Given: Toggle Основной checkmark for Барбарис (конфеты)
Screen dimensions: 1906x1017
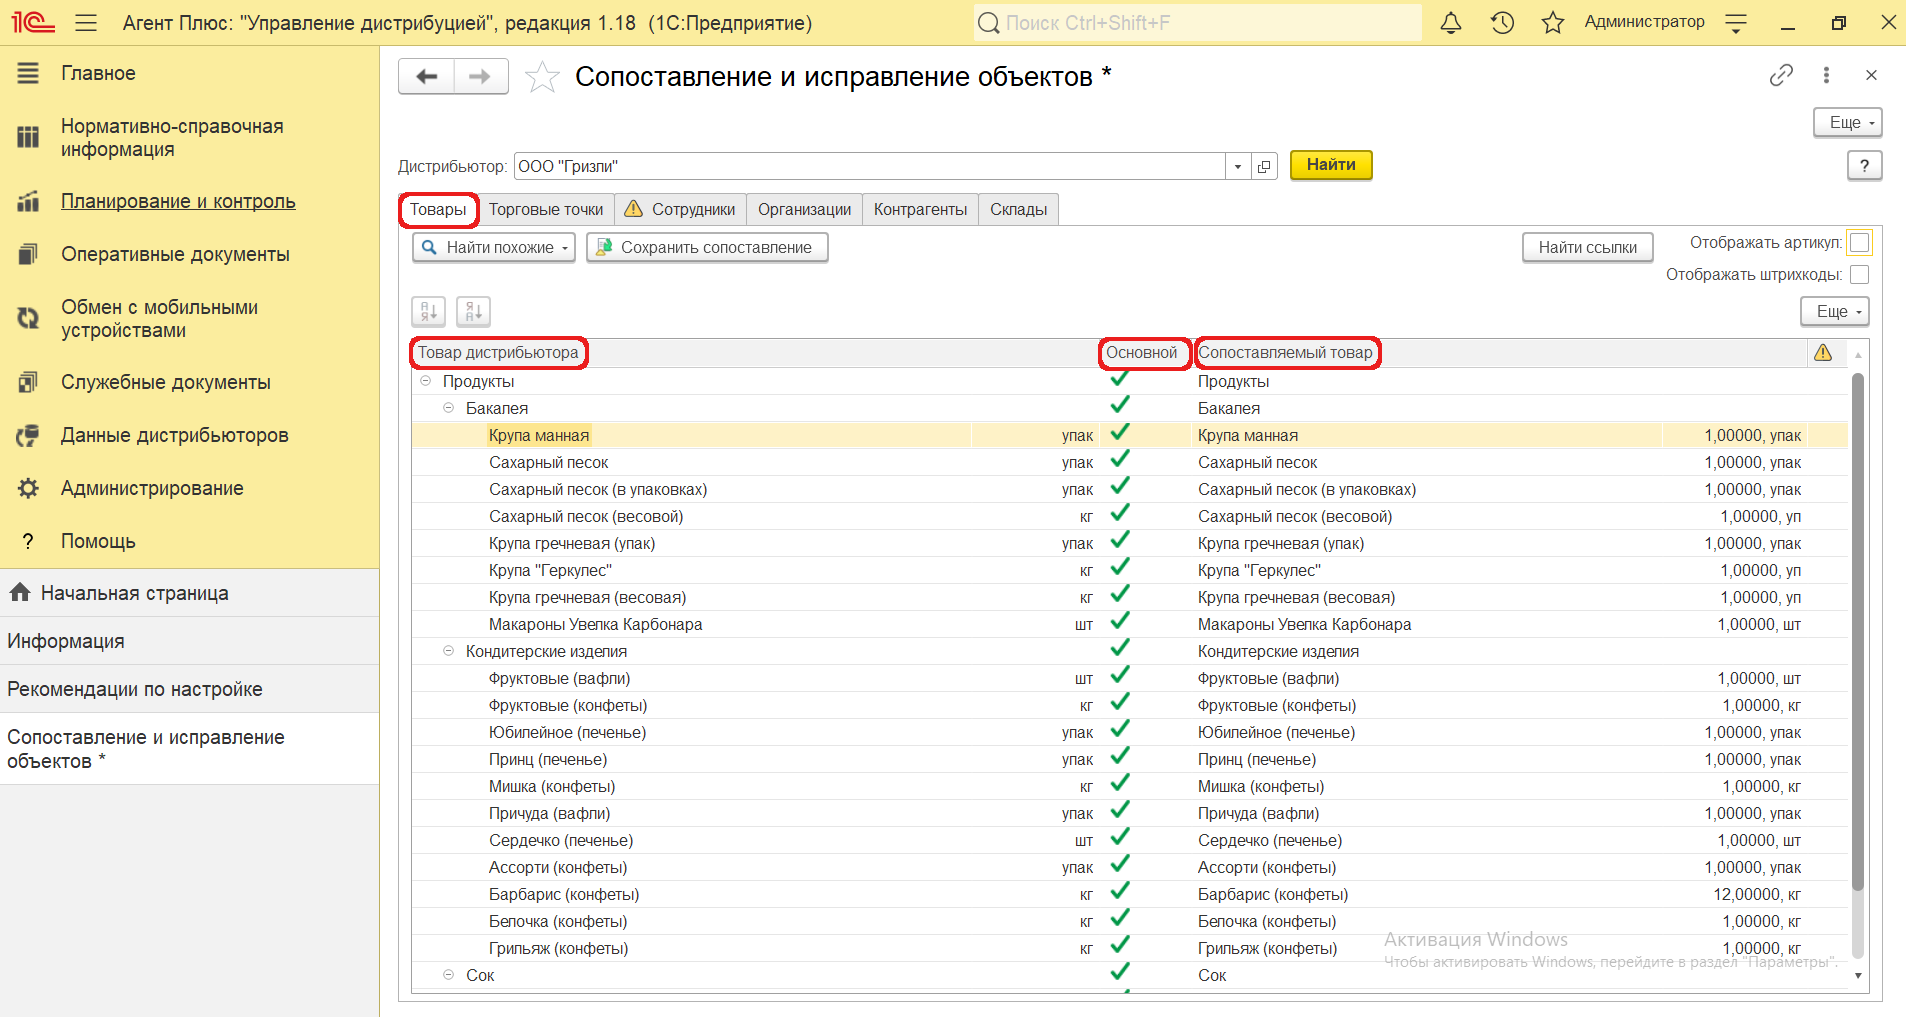Looking at the screenshot, I should click(1120, 892).
